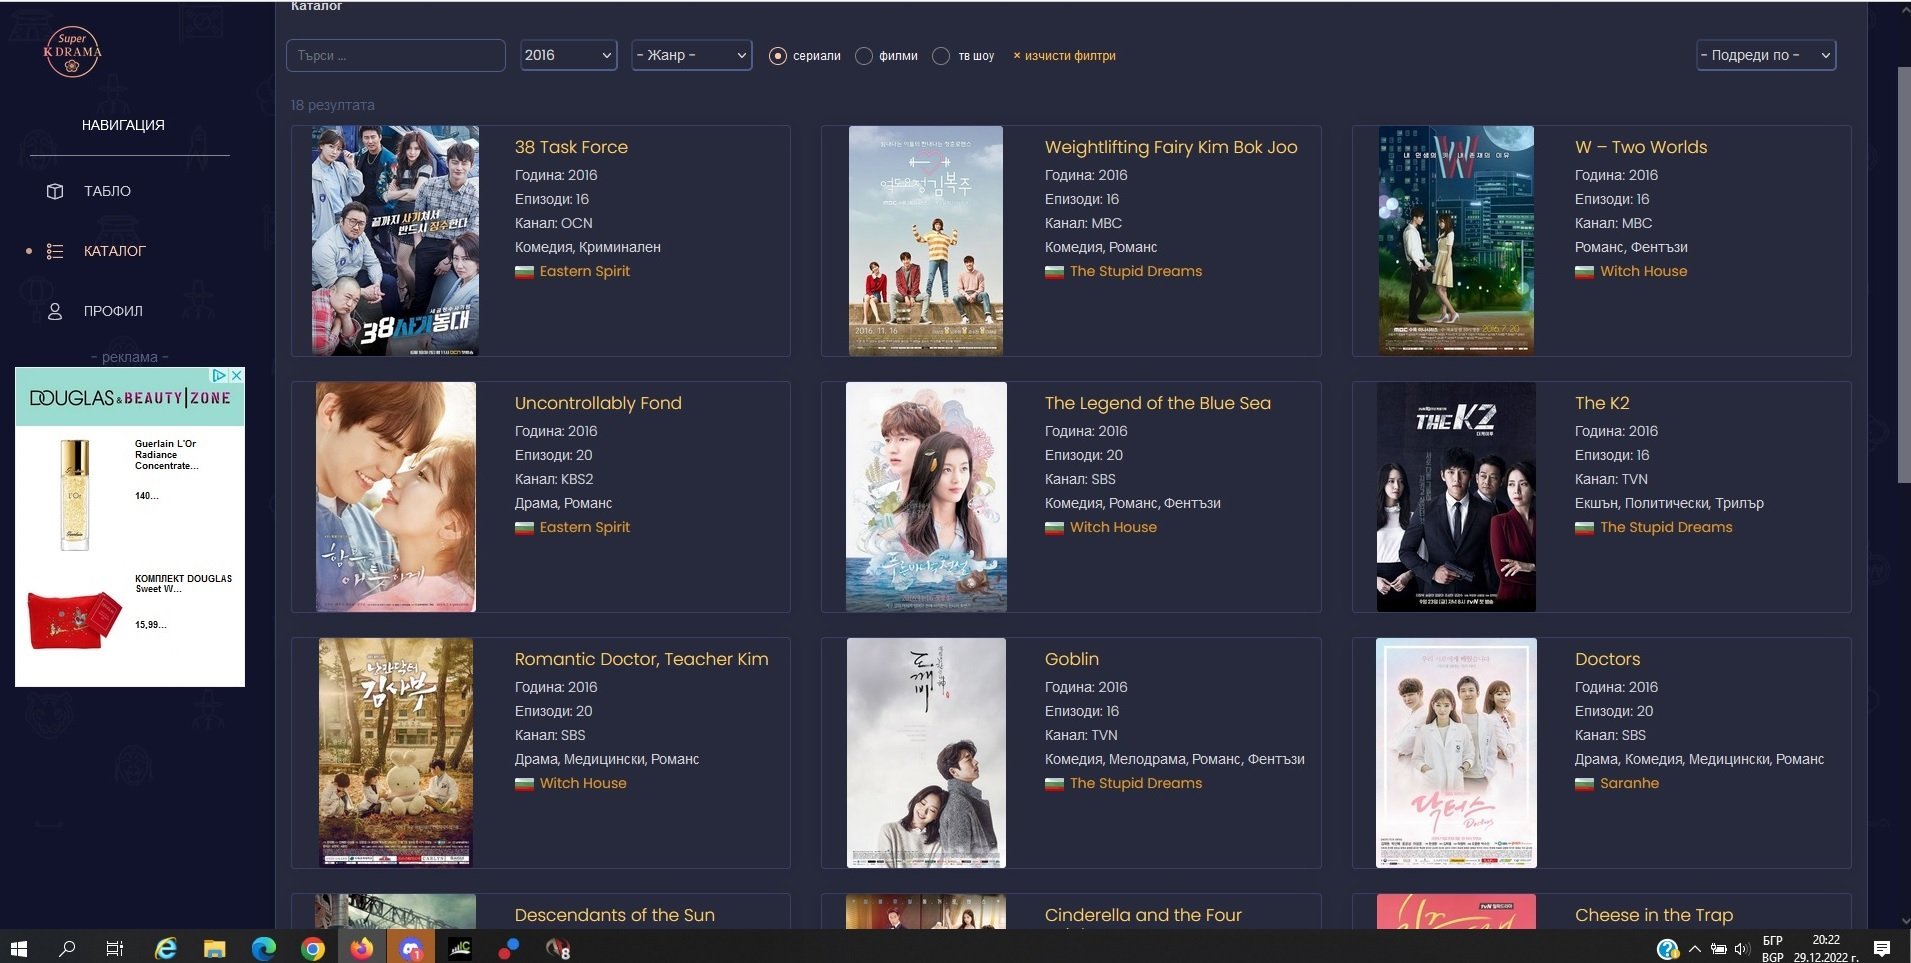Select the филми radio button

[x=864, y=56]
